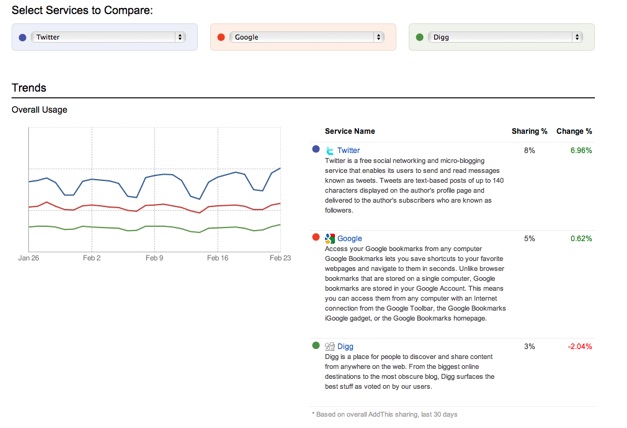Open the Google service link
Screen dimensions: 627x428
coord(349,239)
